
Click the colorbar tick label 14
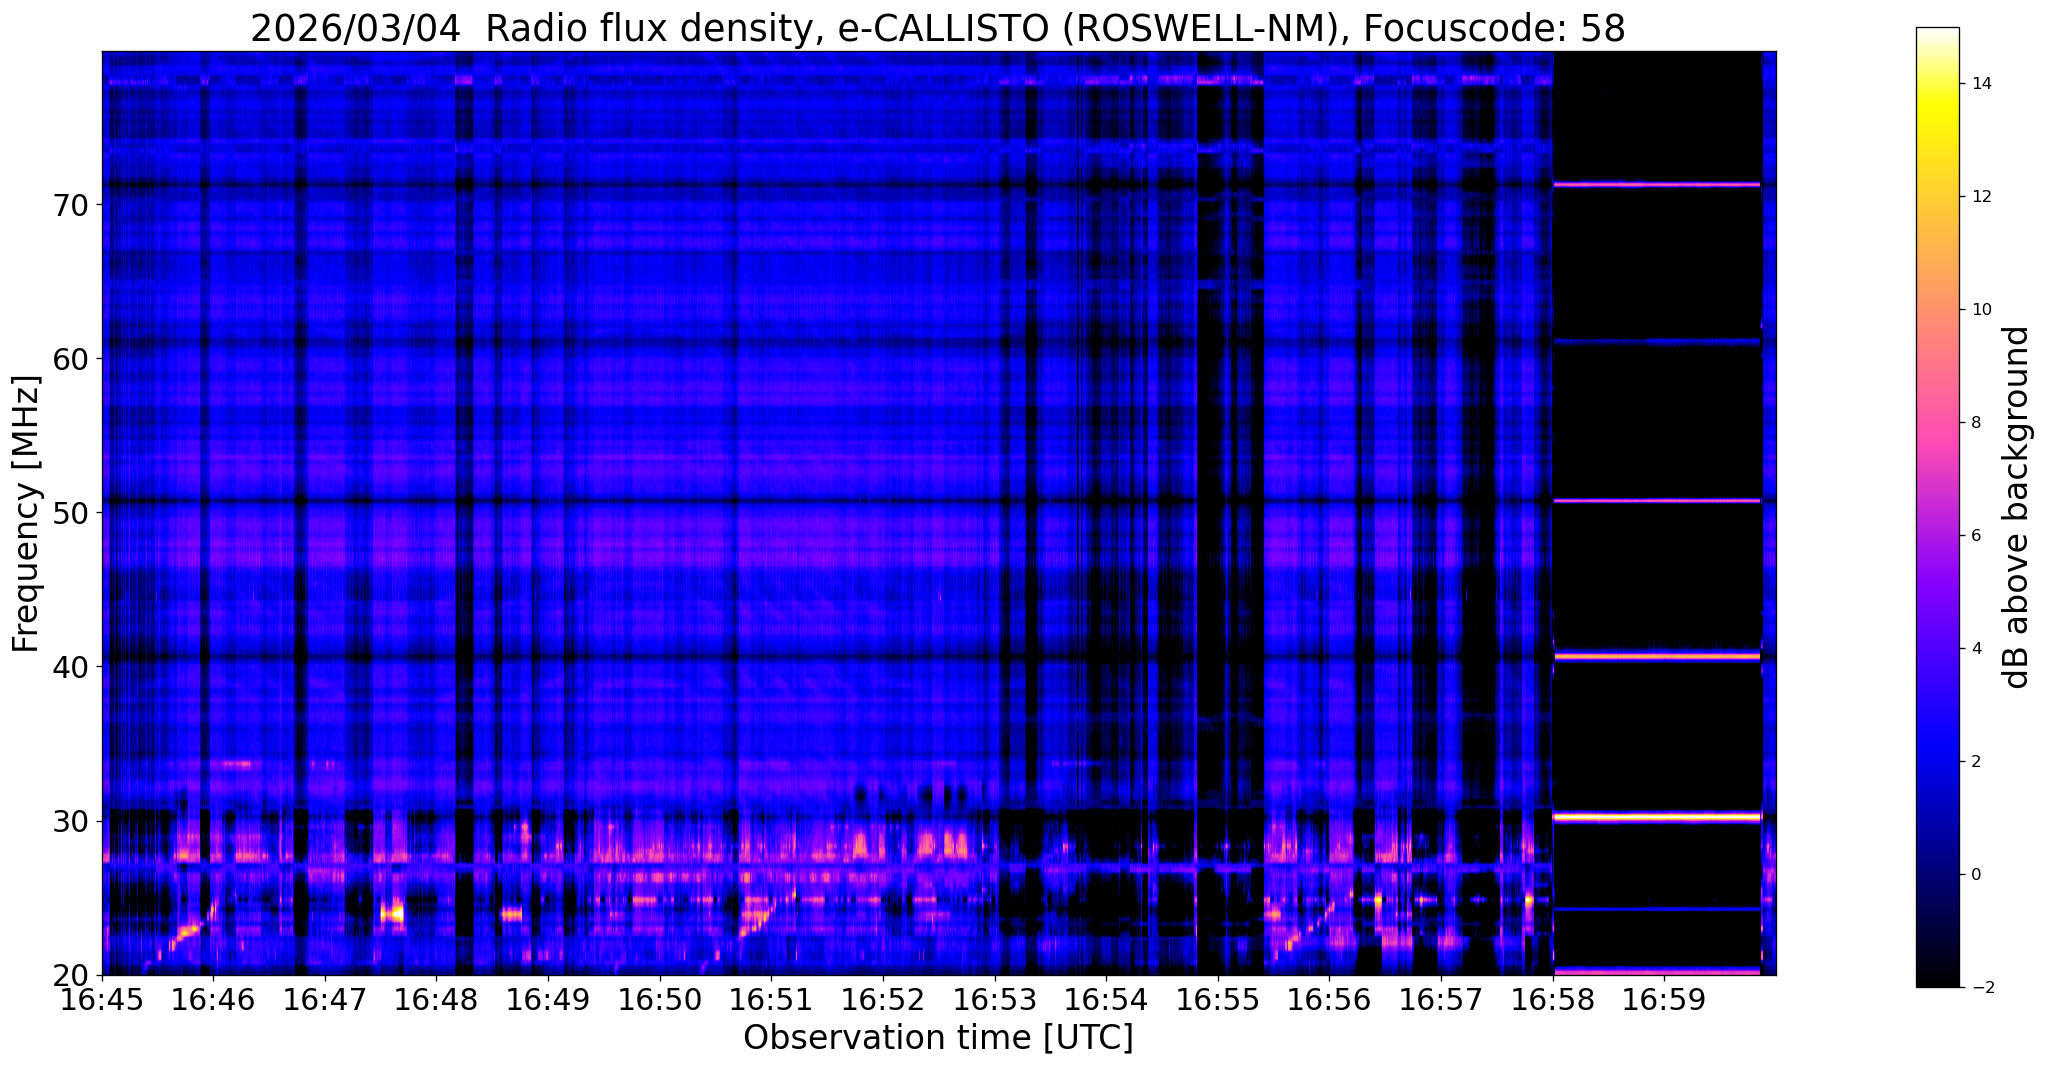click(1980, 83)
